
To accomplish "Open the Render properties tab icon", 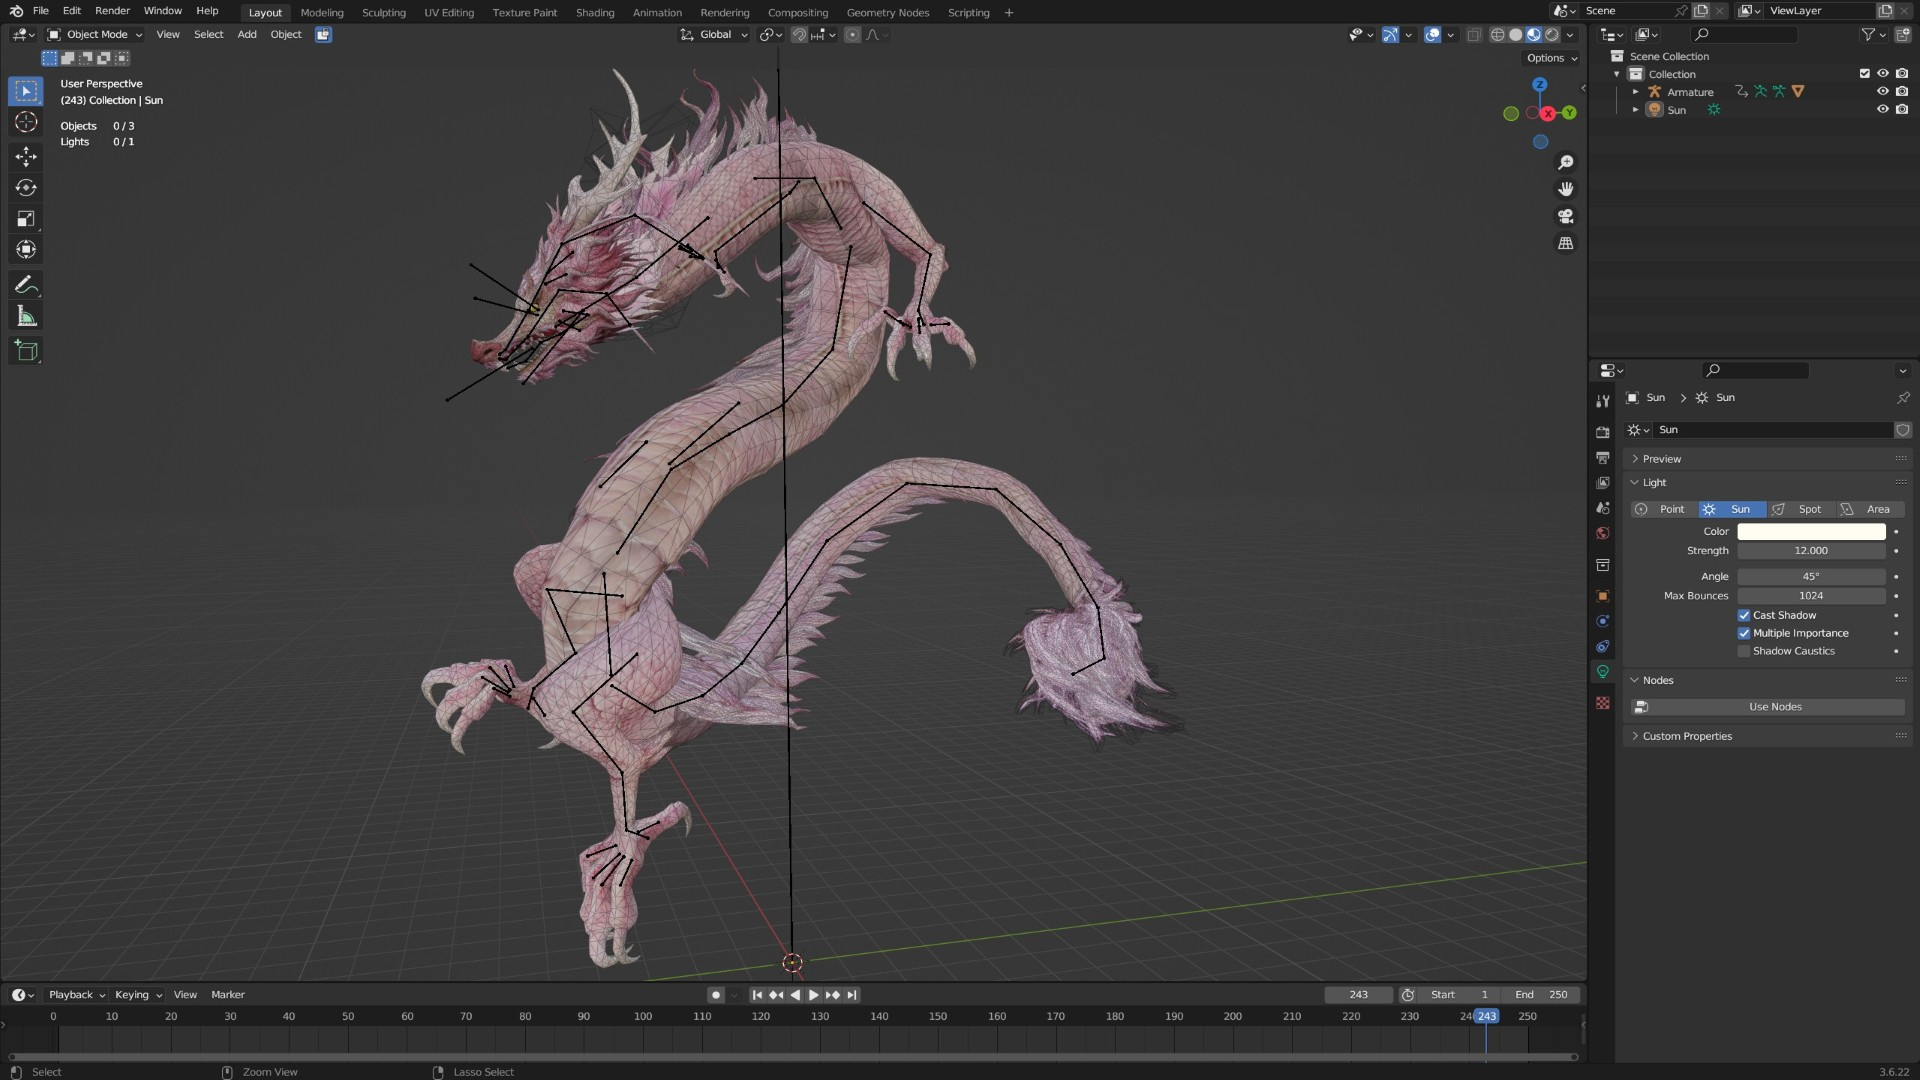I will (1603, 432).
